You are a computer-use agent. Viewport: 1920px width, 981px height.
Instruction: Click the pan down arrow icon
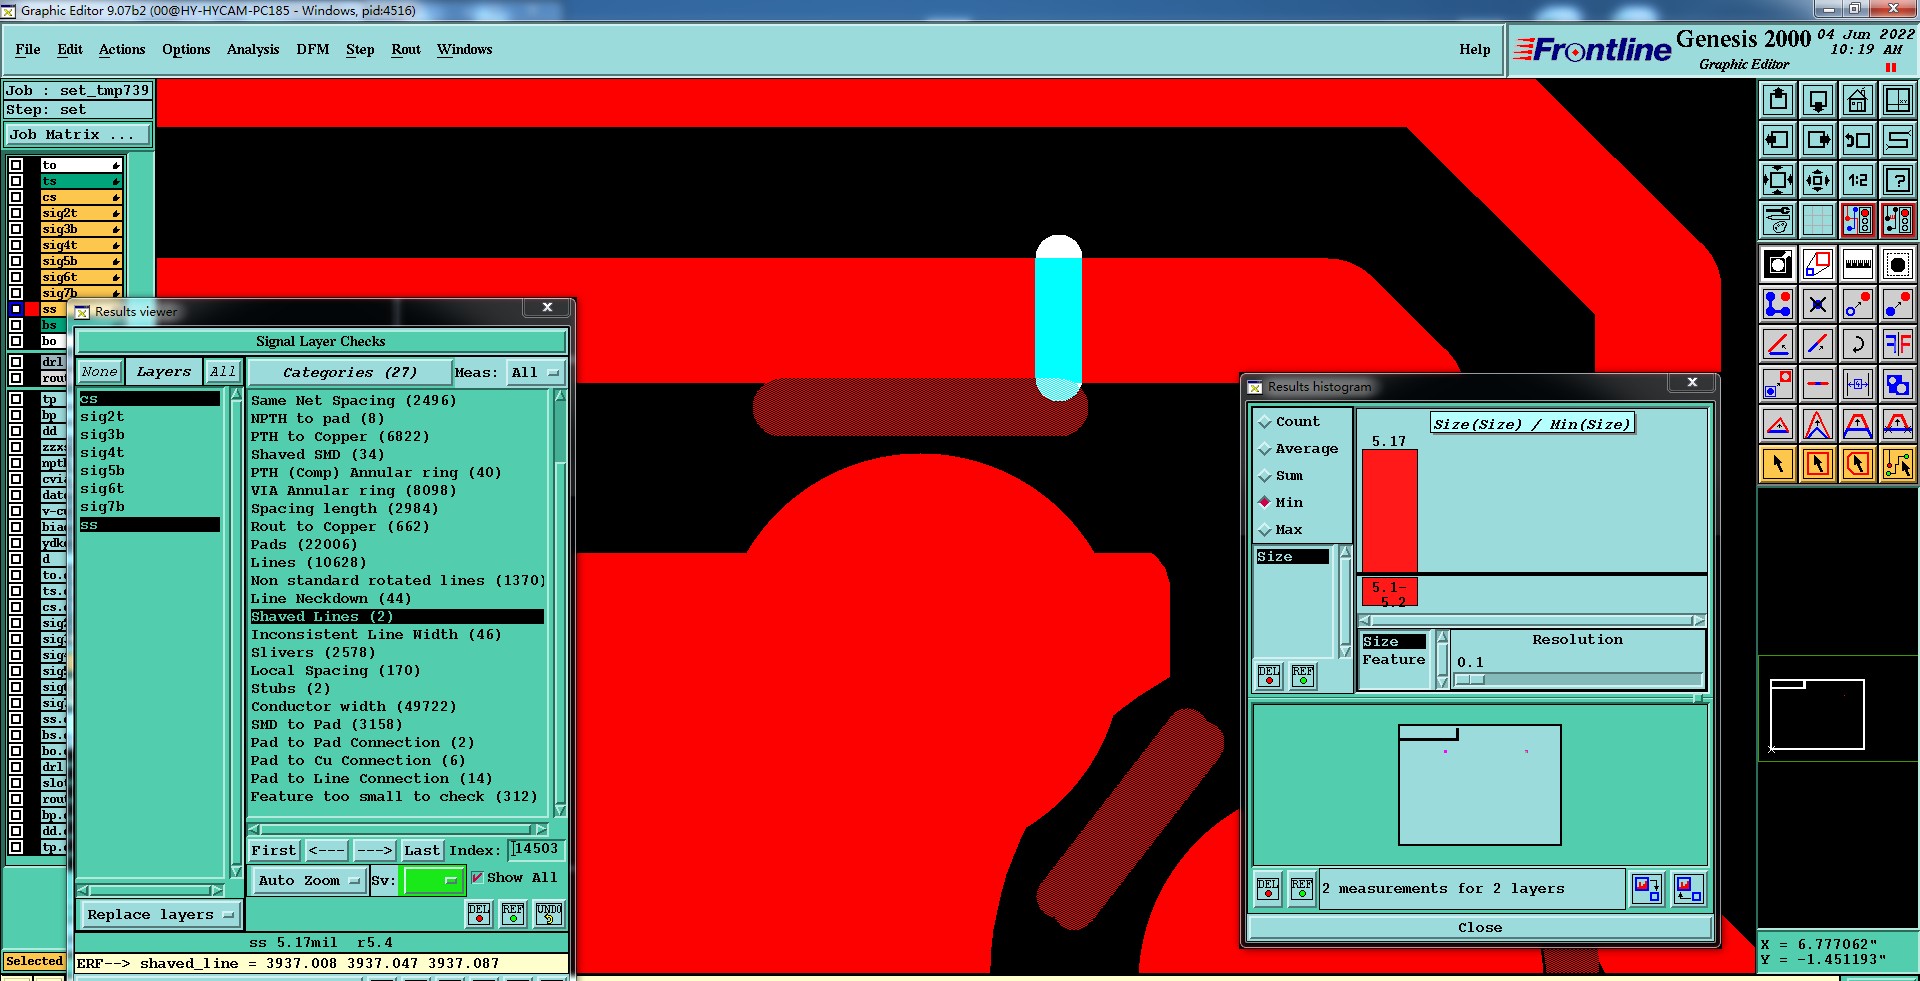click(1818, 100)
